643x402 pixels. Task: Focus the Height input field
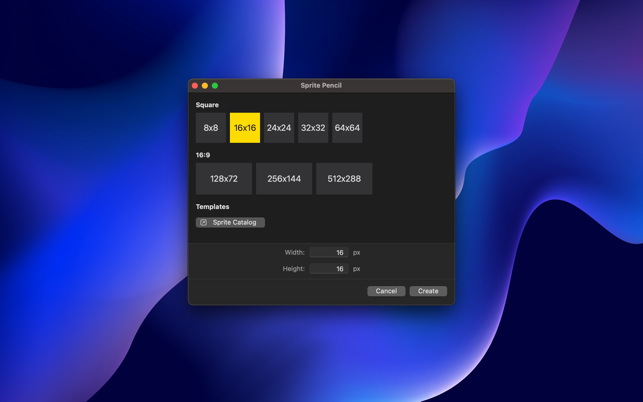click(329, 269)
